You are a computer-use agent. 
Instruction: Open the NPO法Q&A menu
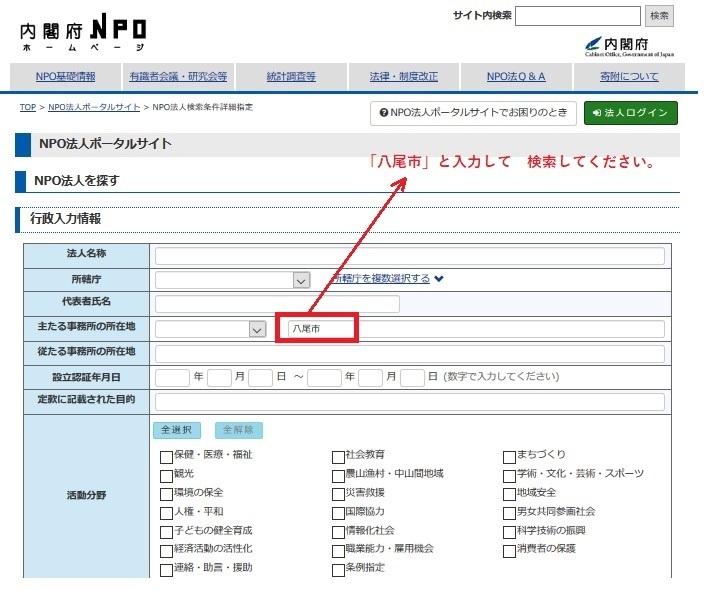[x=516, y=76]
